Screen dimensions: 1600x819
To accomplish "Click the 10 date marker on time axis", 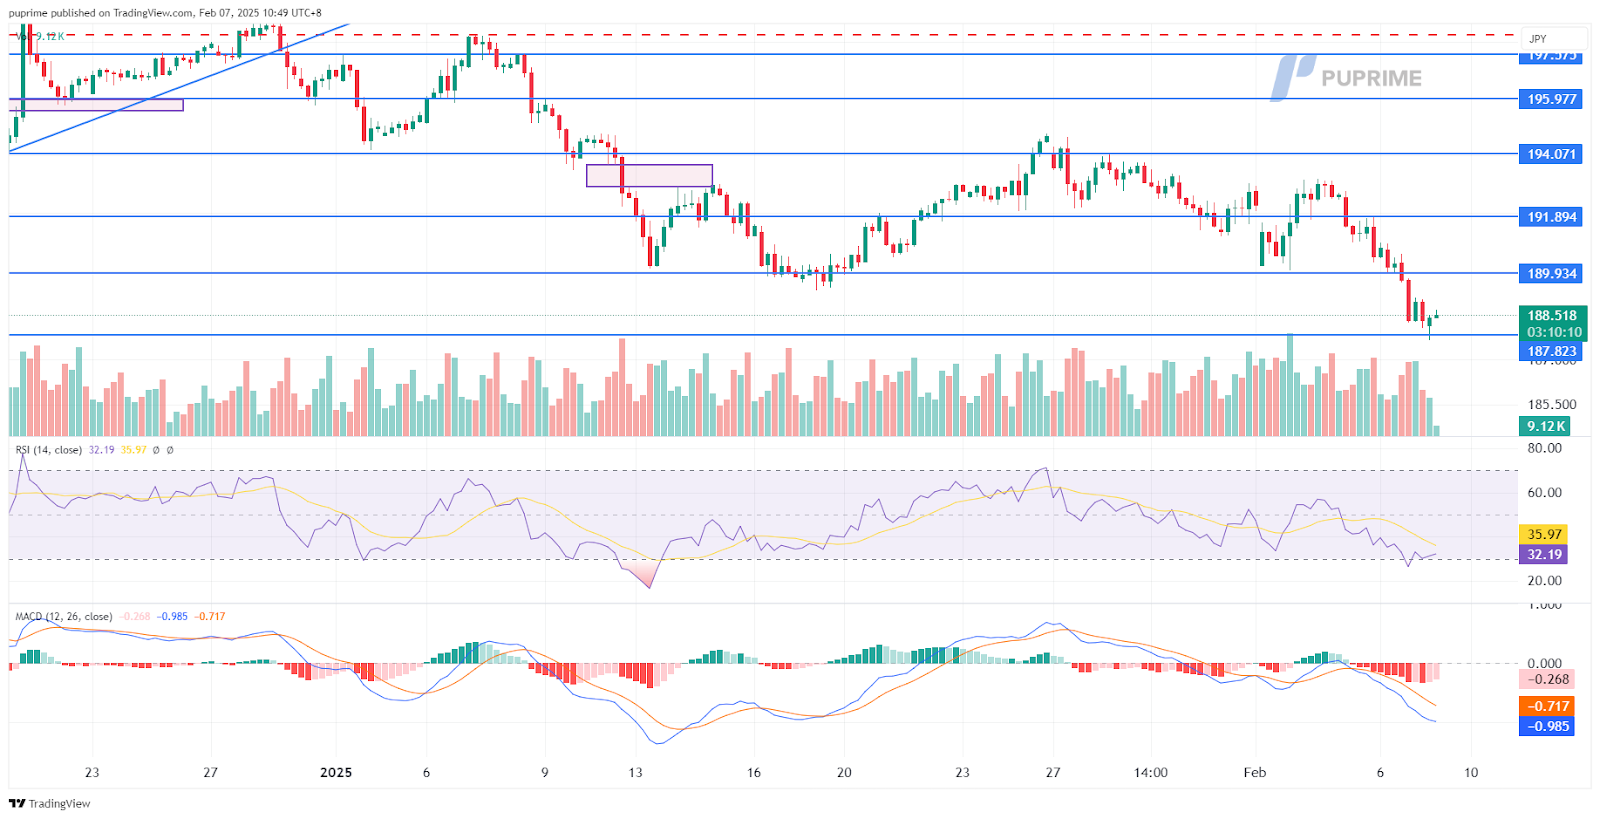I will 1471,772.
